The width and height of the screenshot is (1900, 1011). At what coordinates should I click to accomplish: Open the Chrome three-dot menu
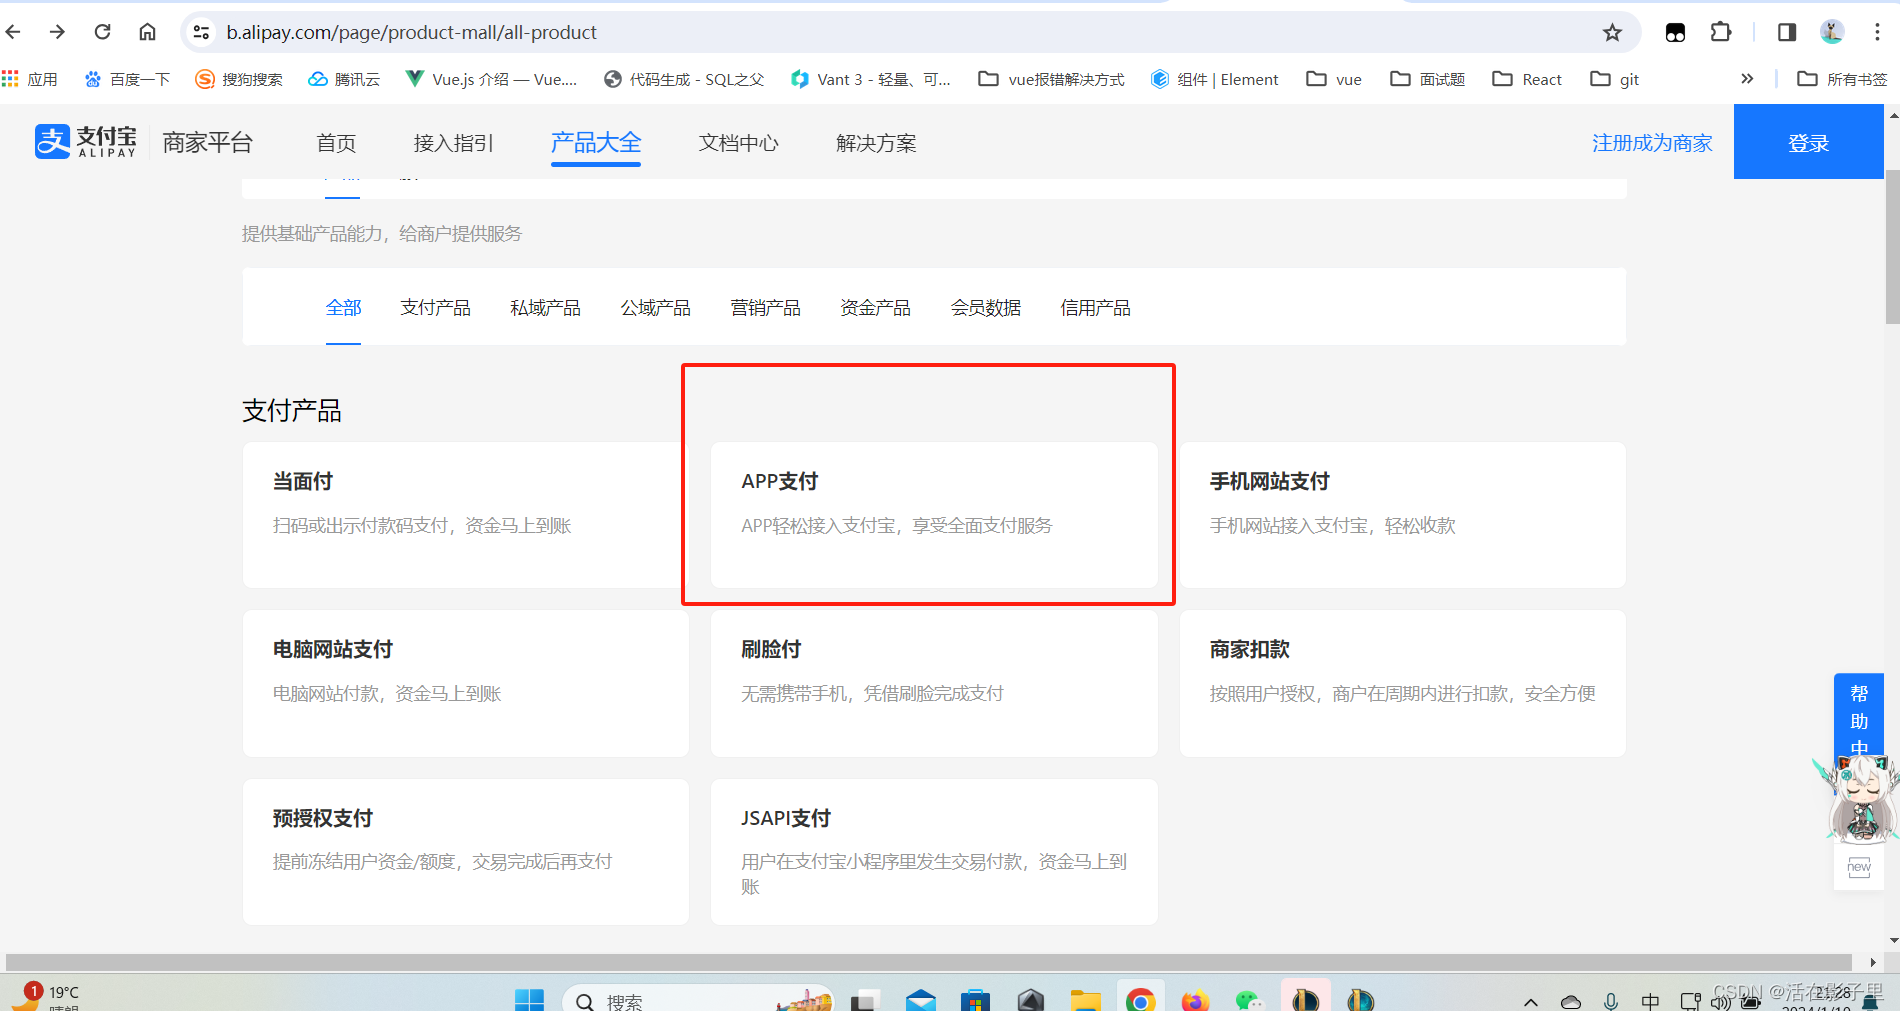tap(1877, 32)
